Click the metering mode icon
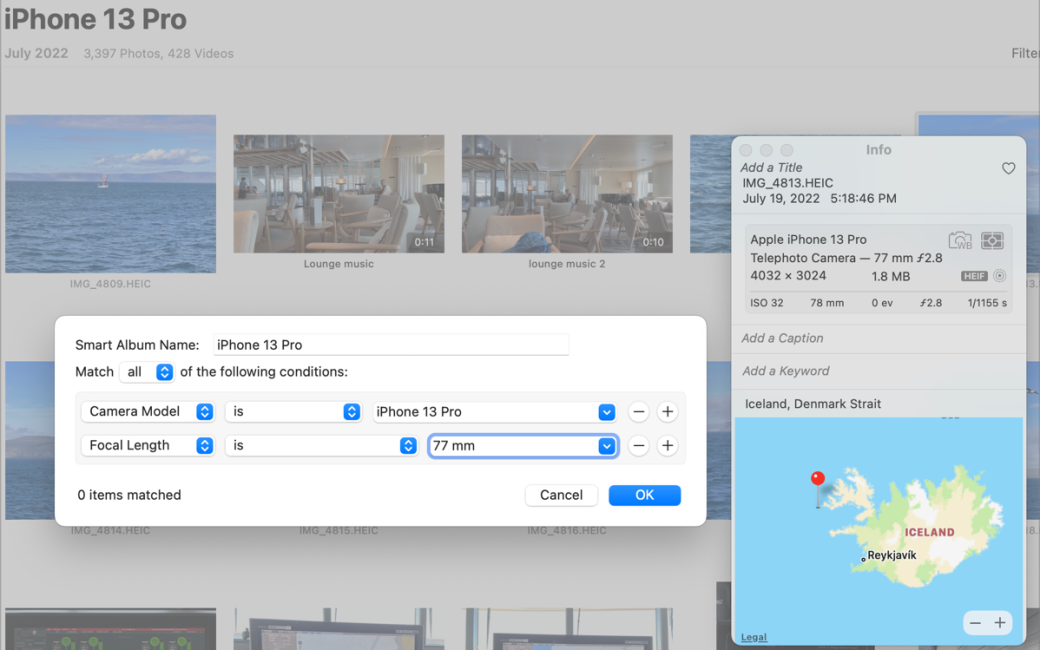1040x650 pixels. click(992, 241)
